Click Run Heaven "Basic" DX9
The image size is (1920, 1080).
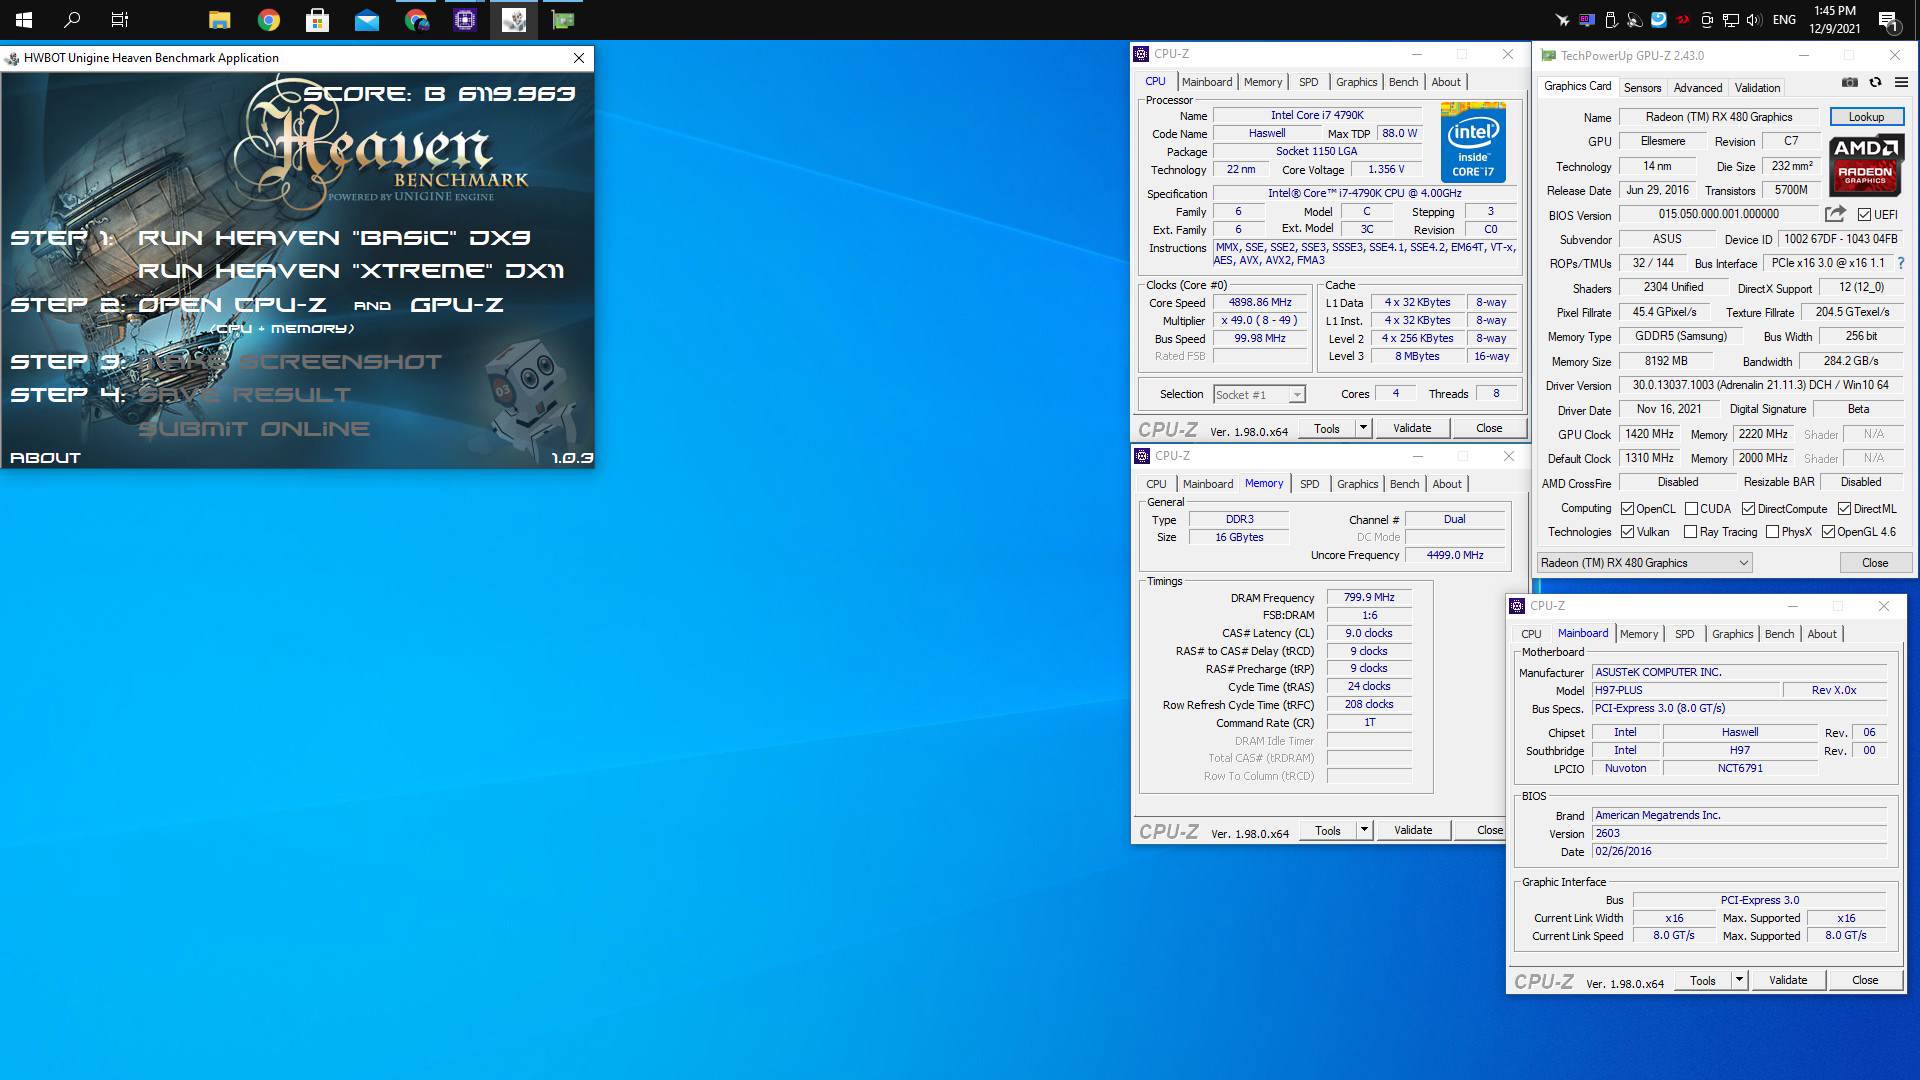pos(334,238)
